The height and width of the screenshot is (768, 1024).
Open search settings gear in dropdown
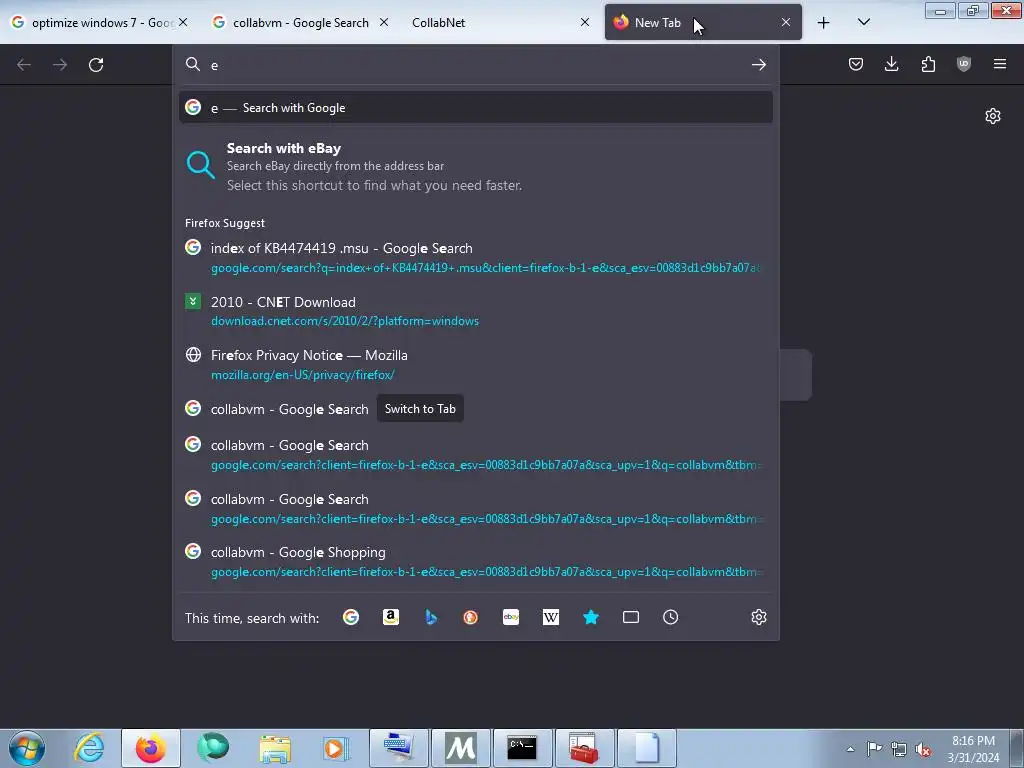(758, 617)
